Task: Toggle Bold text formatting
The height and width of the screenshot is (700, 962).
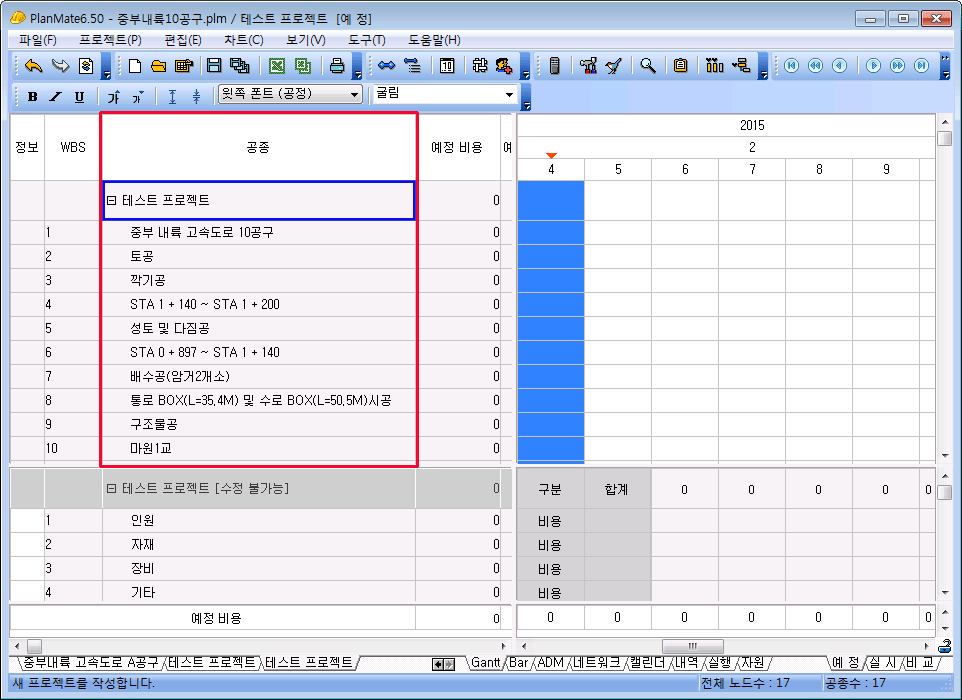Action: pos(32,96)
